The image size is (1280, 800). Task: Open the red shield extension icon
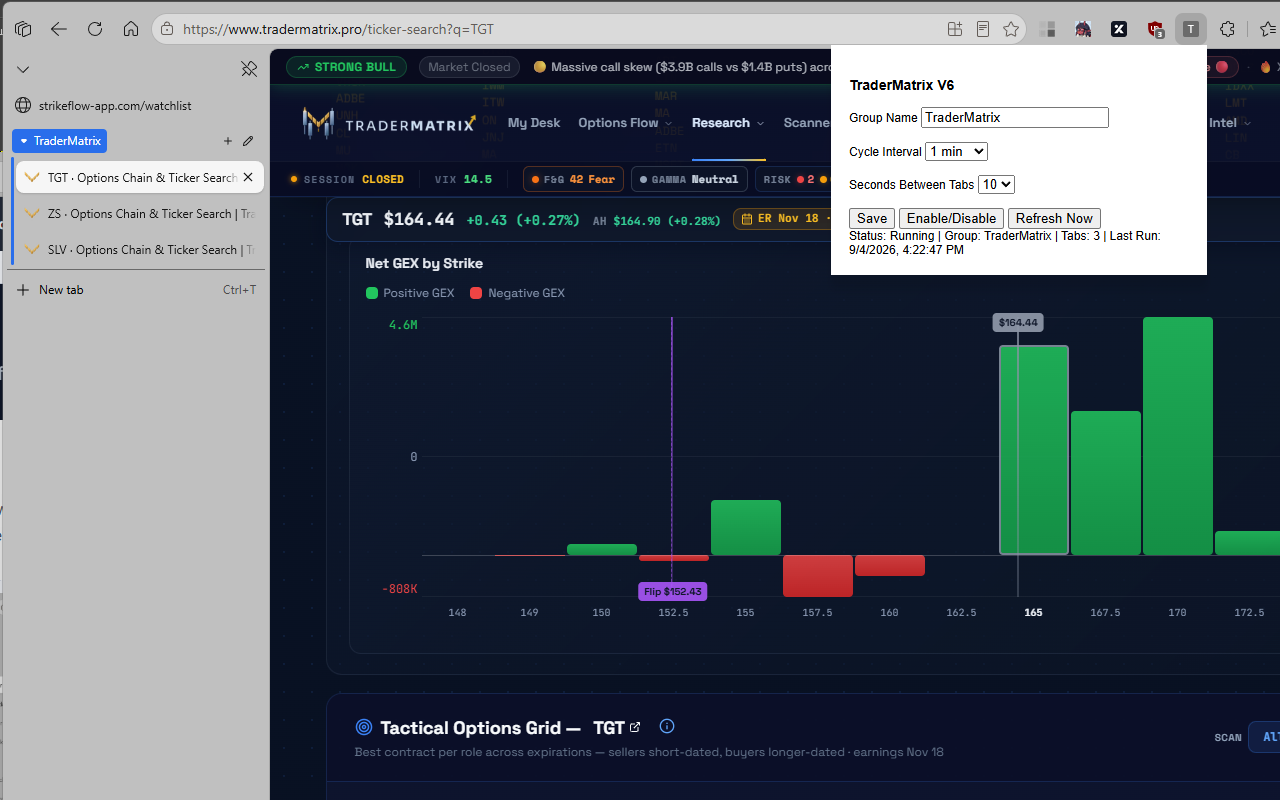tap(1155, 29)
